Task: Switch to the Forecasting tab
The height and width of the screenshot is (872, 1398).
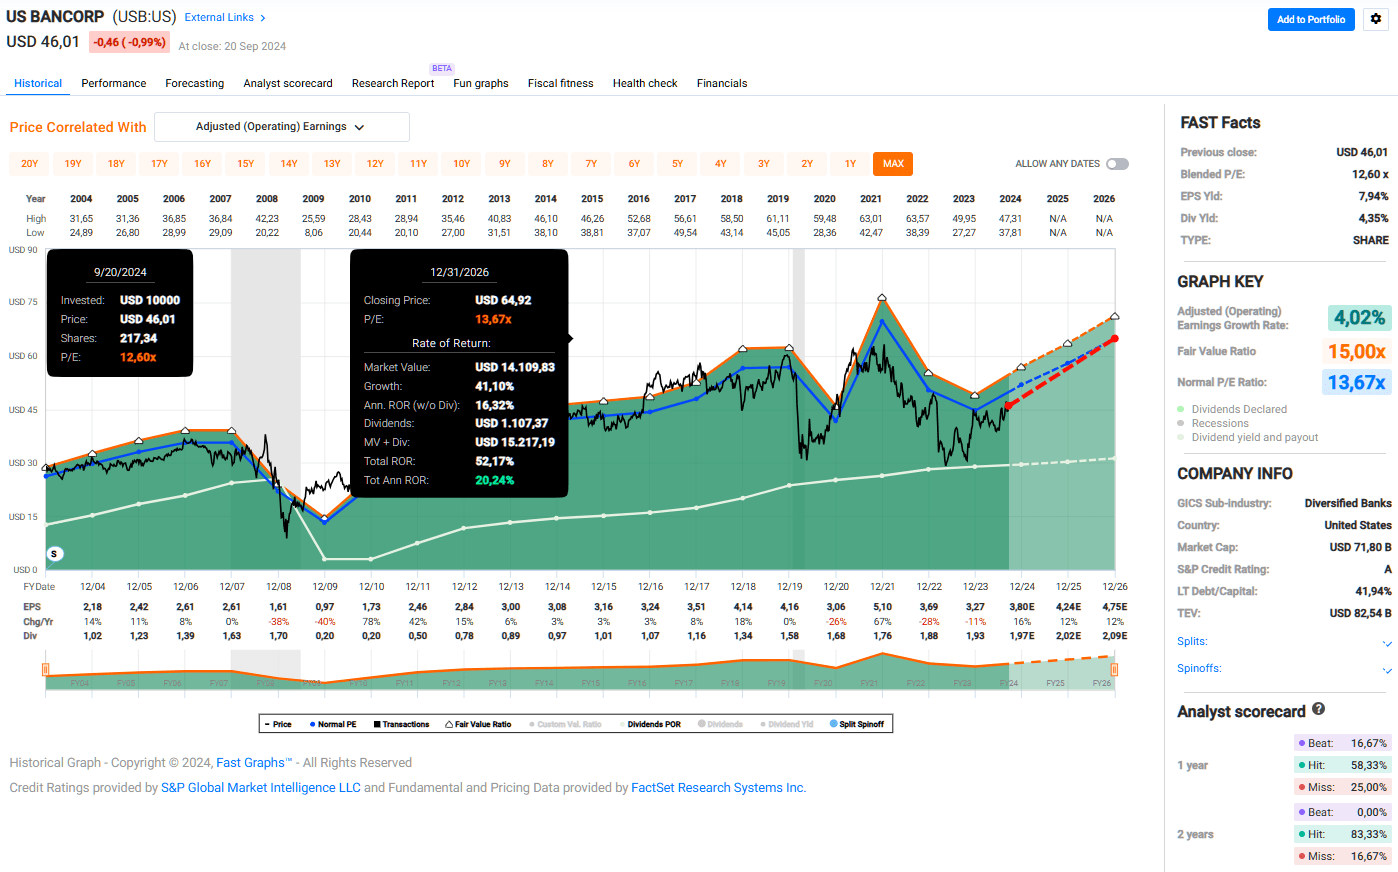Action: (x=194, y=83)
